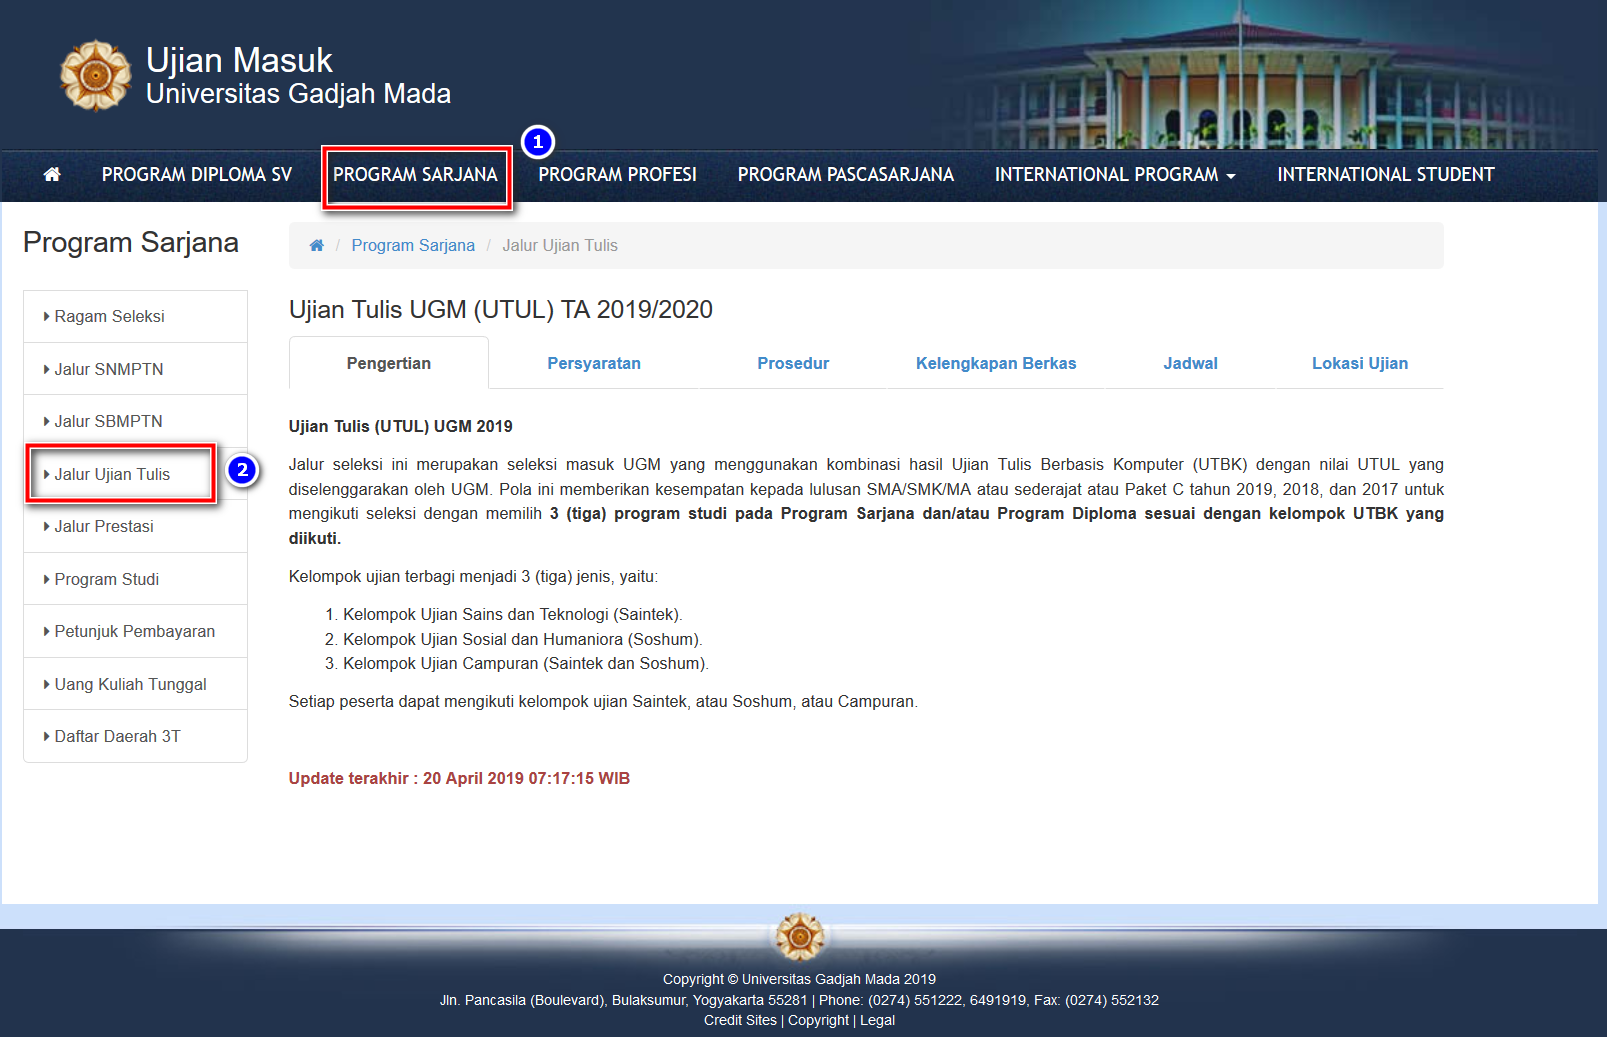Select Jalur Ujian Tulis in the sidebar
Image resolution: width=1607 pixels, height=1037 pixels.
click(135, 474)
